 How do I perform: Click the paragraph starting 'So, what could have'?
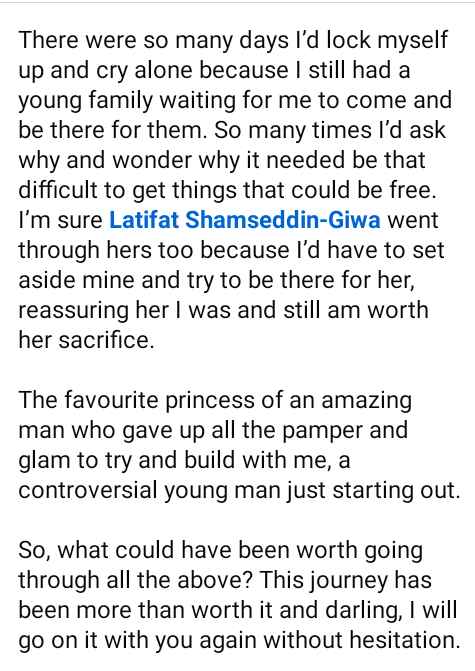point(239,596)
